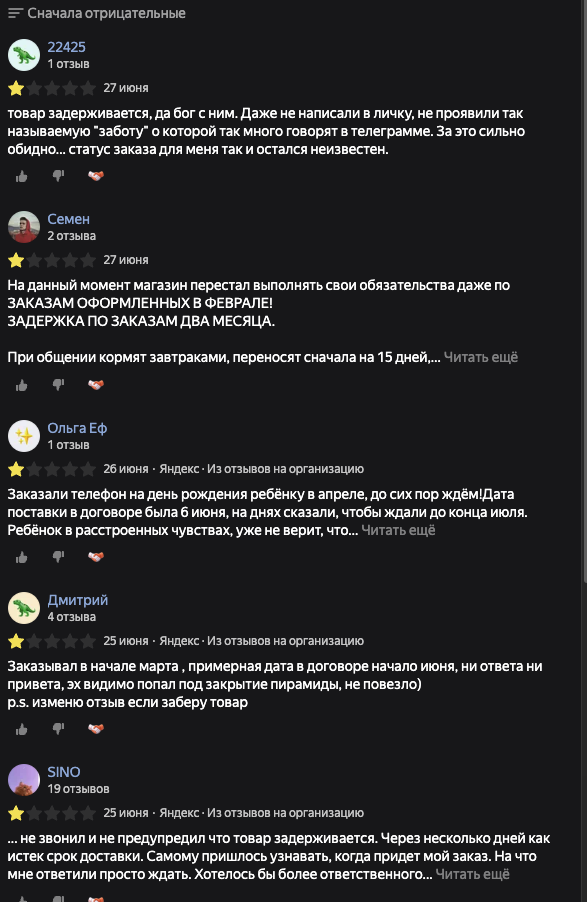Thumbs up Ольга Еф's review
The height and width of the screenshot is (902, 587).
coord(22,557)
